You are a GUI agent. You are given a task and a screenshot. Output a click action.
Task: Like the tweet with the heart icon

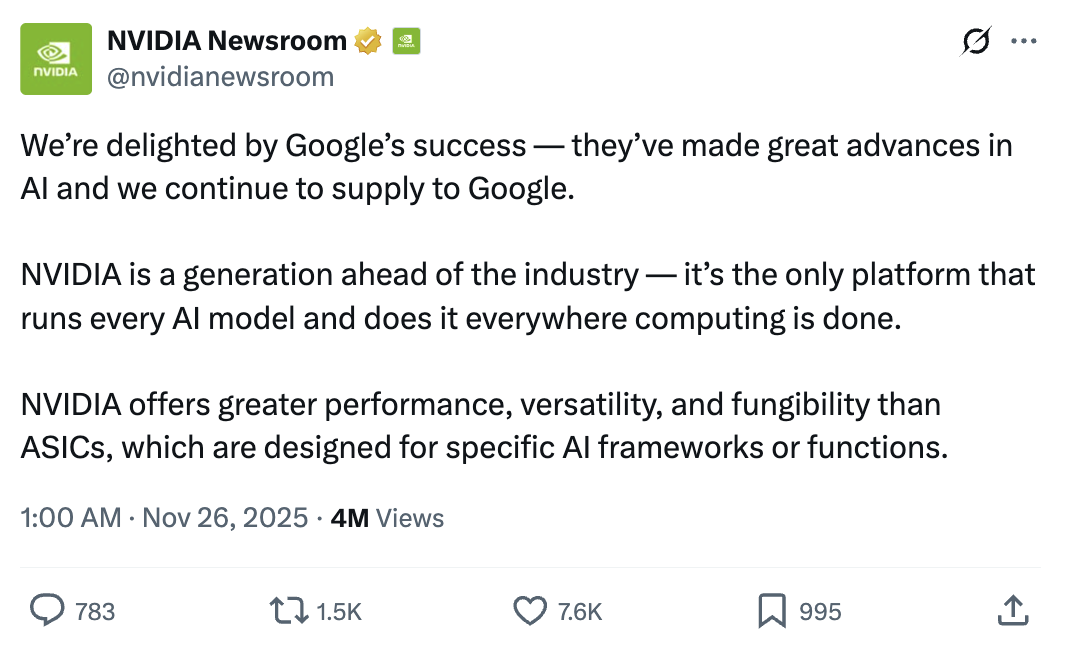coord(529,610)
